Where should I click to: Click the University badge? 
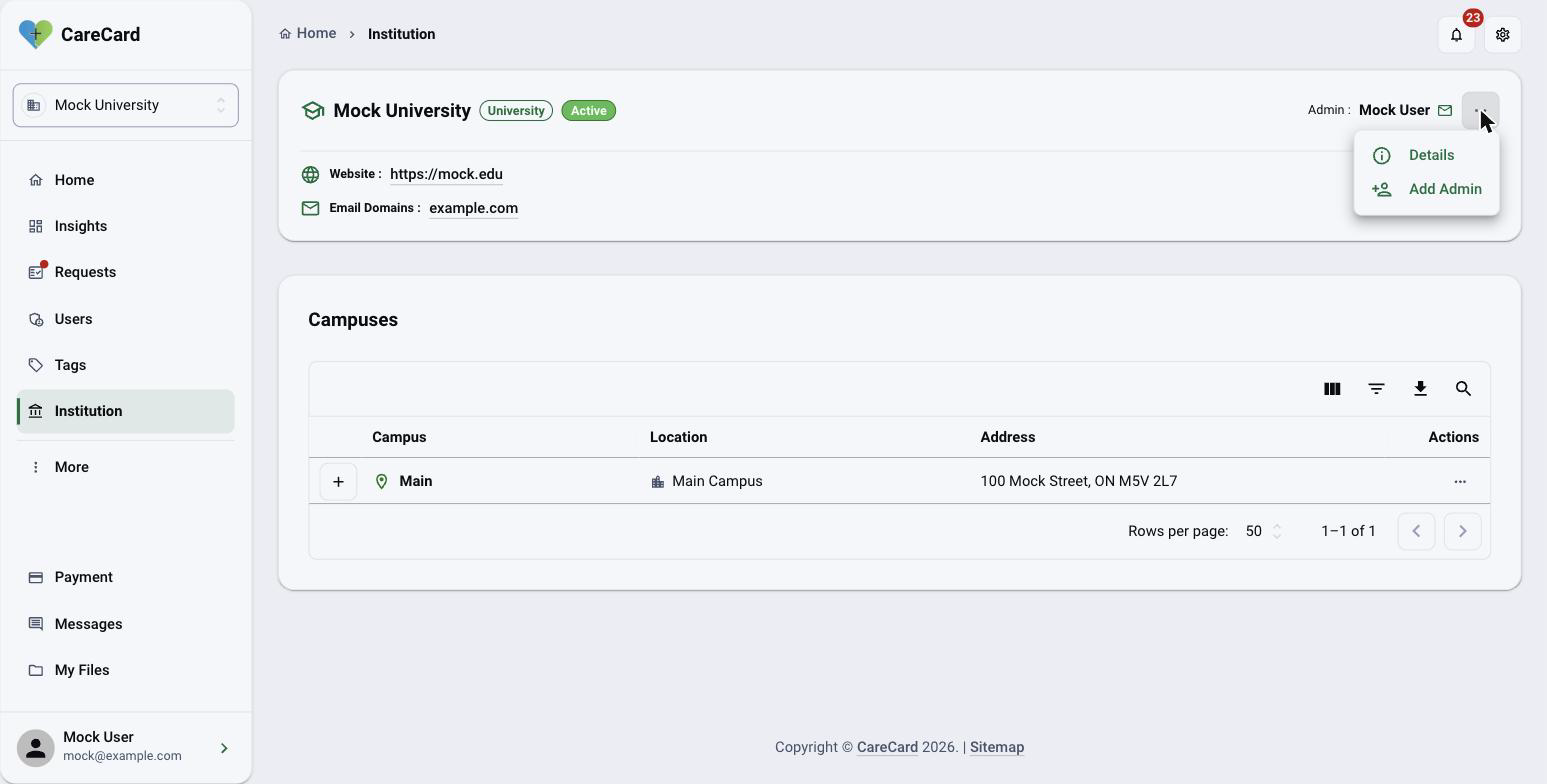click(x=516, y=111)
